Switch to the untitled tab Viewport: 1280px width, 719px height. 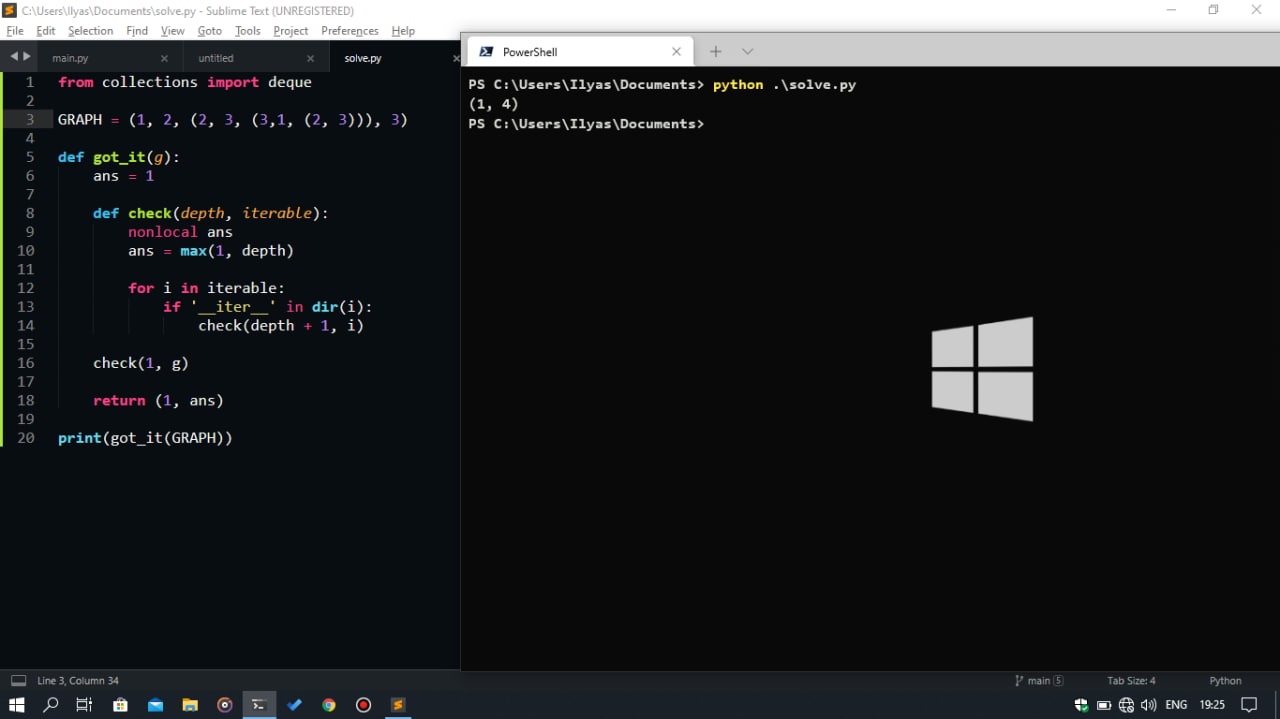pyautogui.click(x=216, y=58)
